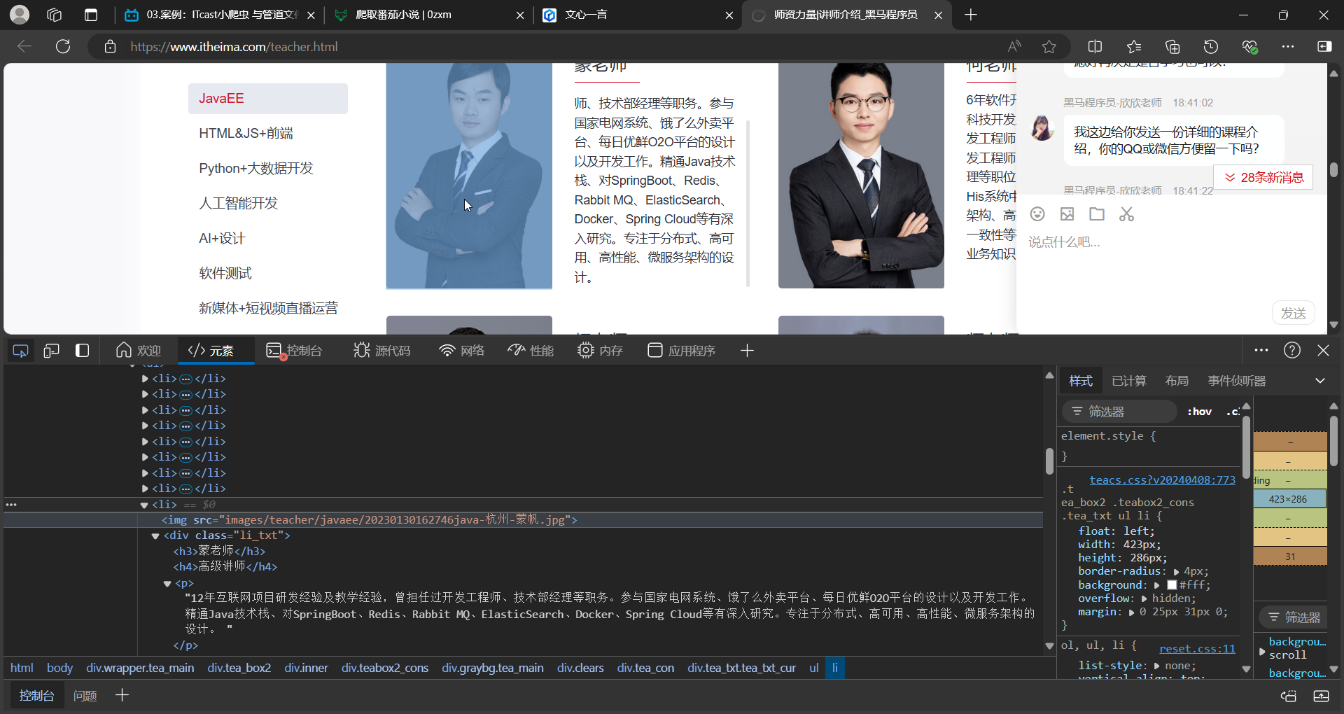Expand the border-radius property triangle

[x=1176, y=571]
